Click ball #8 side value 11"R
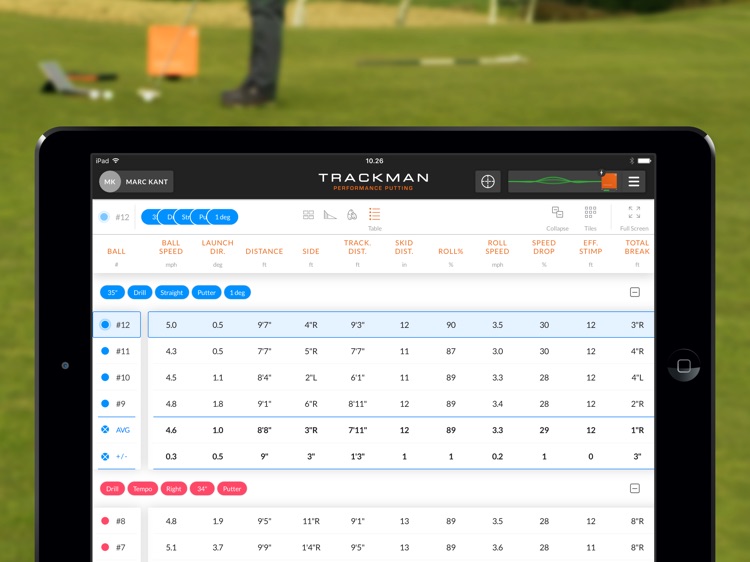 tap(311, 521)
